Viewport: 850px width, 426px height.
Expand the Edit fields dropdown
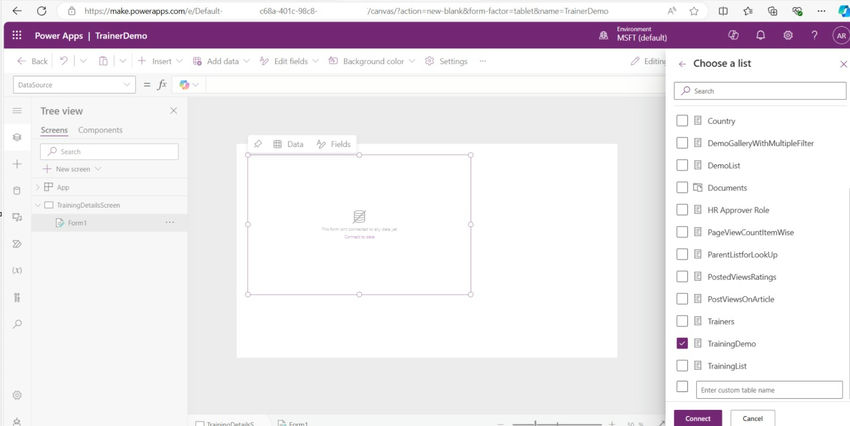(315, 61)
